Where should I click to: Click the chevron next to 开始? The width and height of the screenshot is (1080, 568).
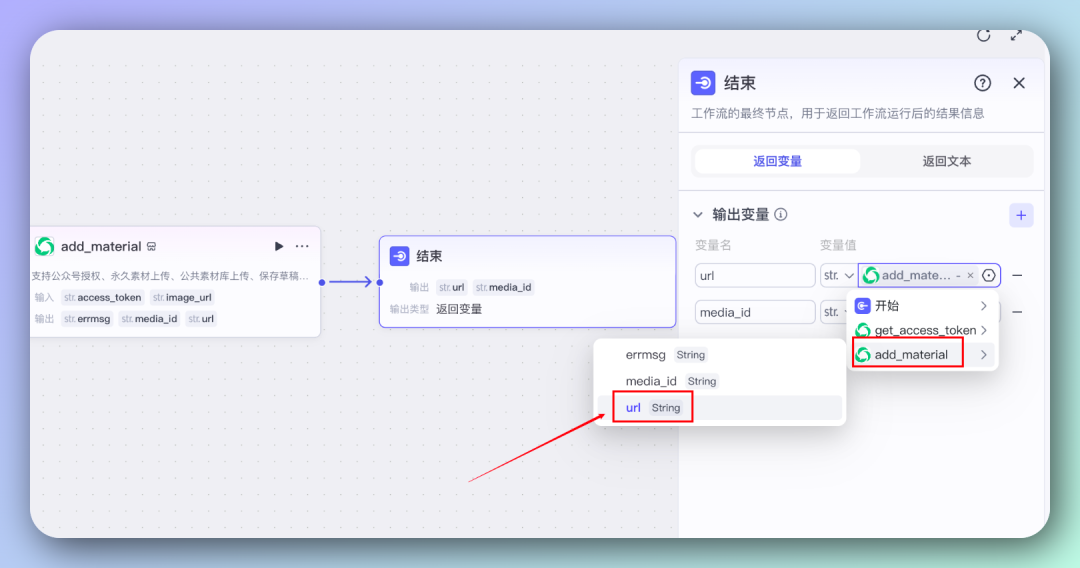[x=984, y=306]
